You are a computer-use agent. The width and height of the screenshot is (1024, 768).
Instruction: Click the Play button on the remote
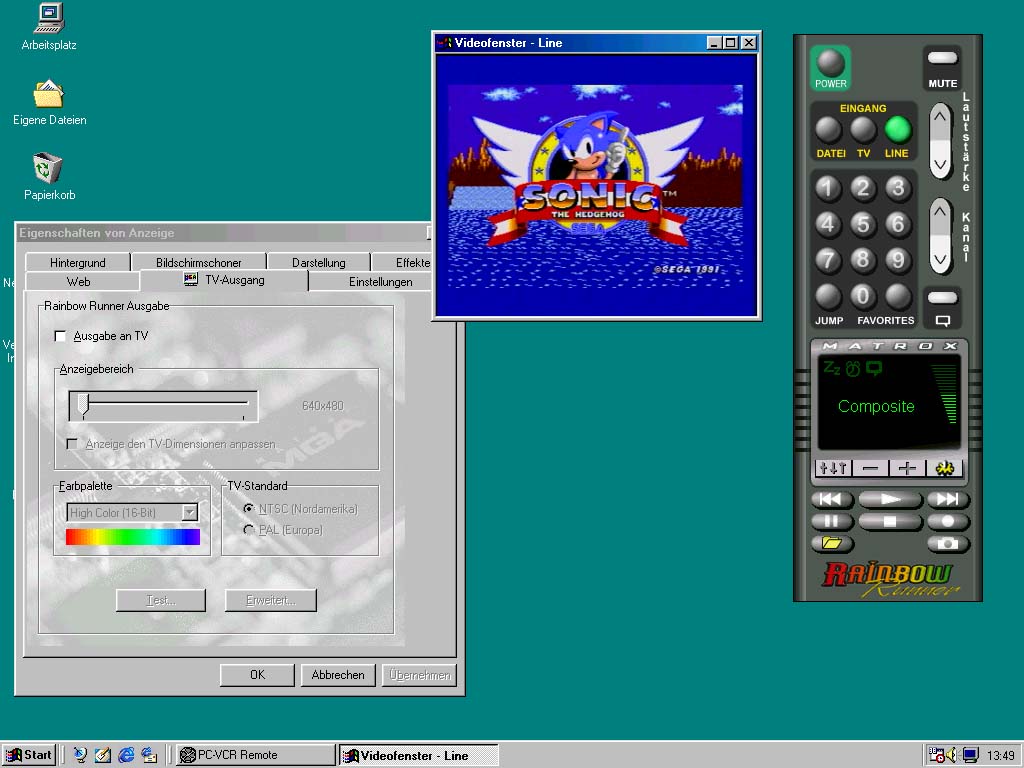point(889,500)
